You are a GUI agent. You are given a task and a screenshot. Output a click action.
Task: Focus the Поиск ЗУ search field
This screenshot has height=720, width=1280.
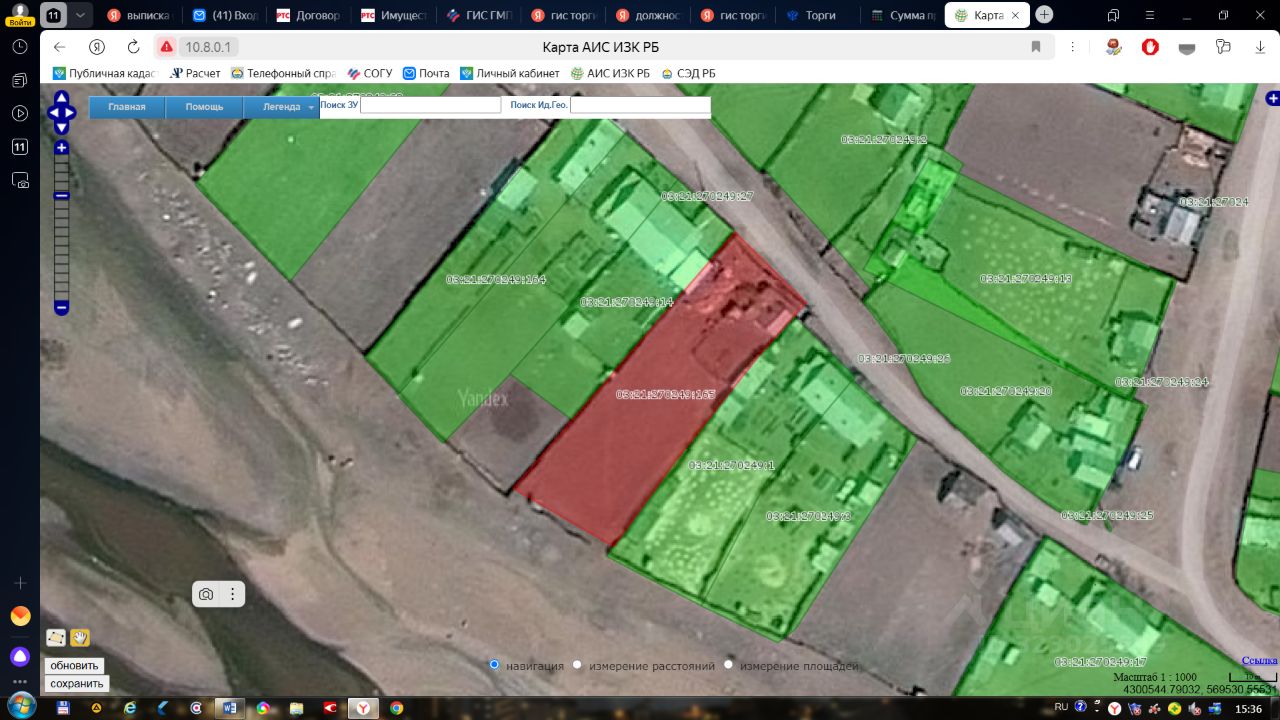coord(430,105)
